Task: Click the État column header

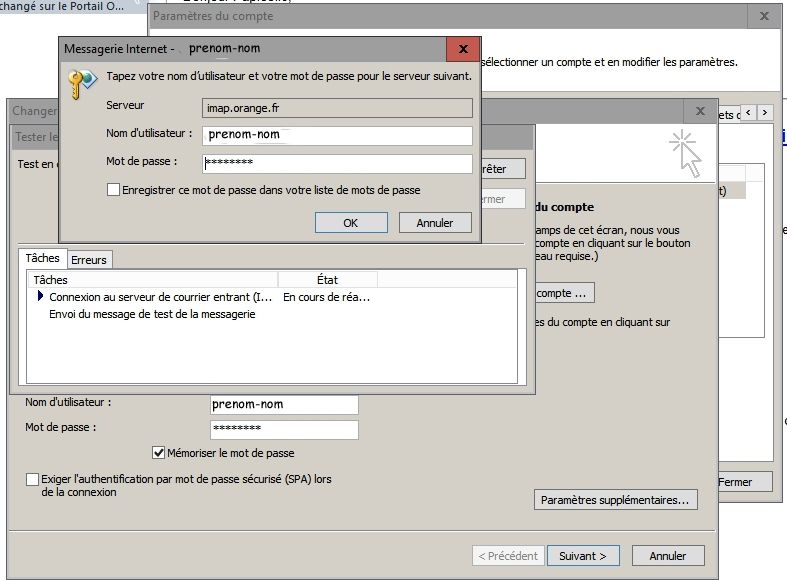Action: (x=327, y=280)
